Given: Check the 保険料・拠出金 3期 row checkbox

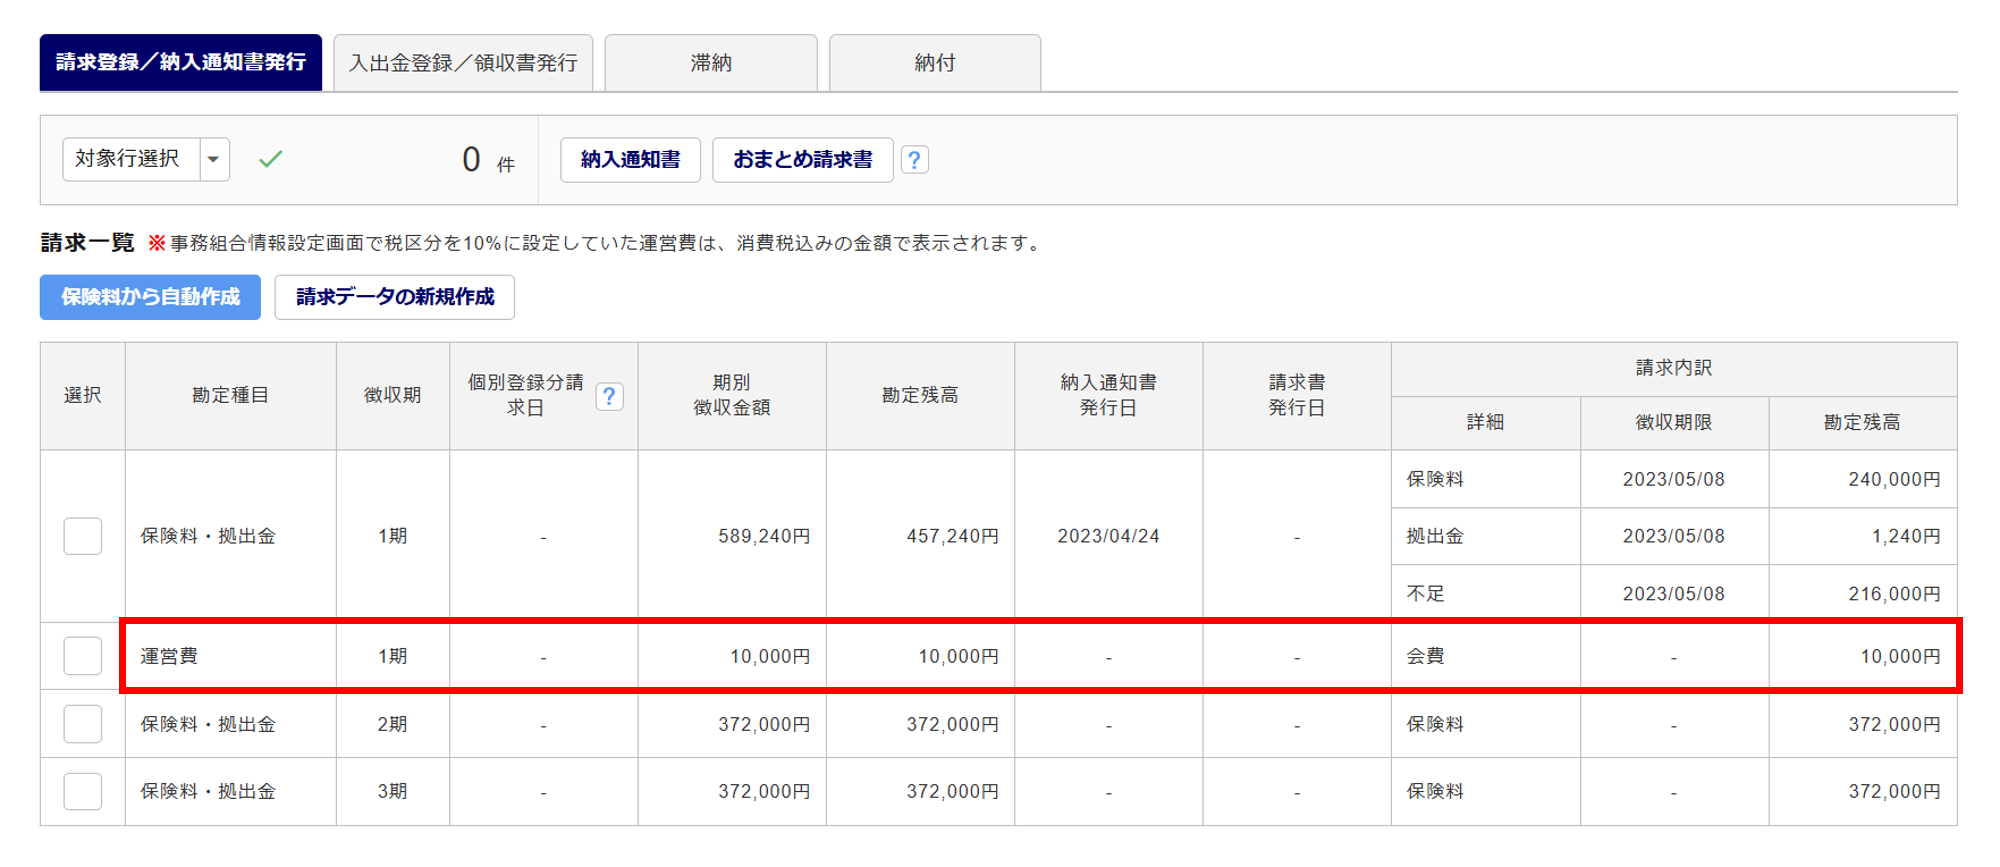Looking at the screenshot, I should click(x=83, y=791).
